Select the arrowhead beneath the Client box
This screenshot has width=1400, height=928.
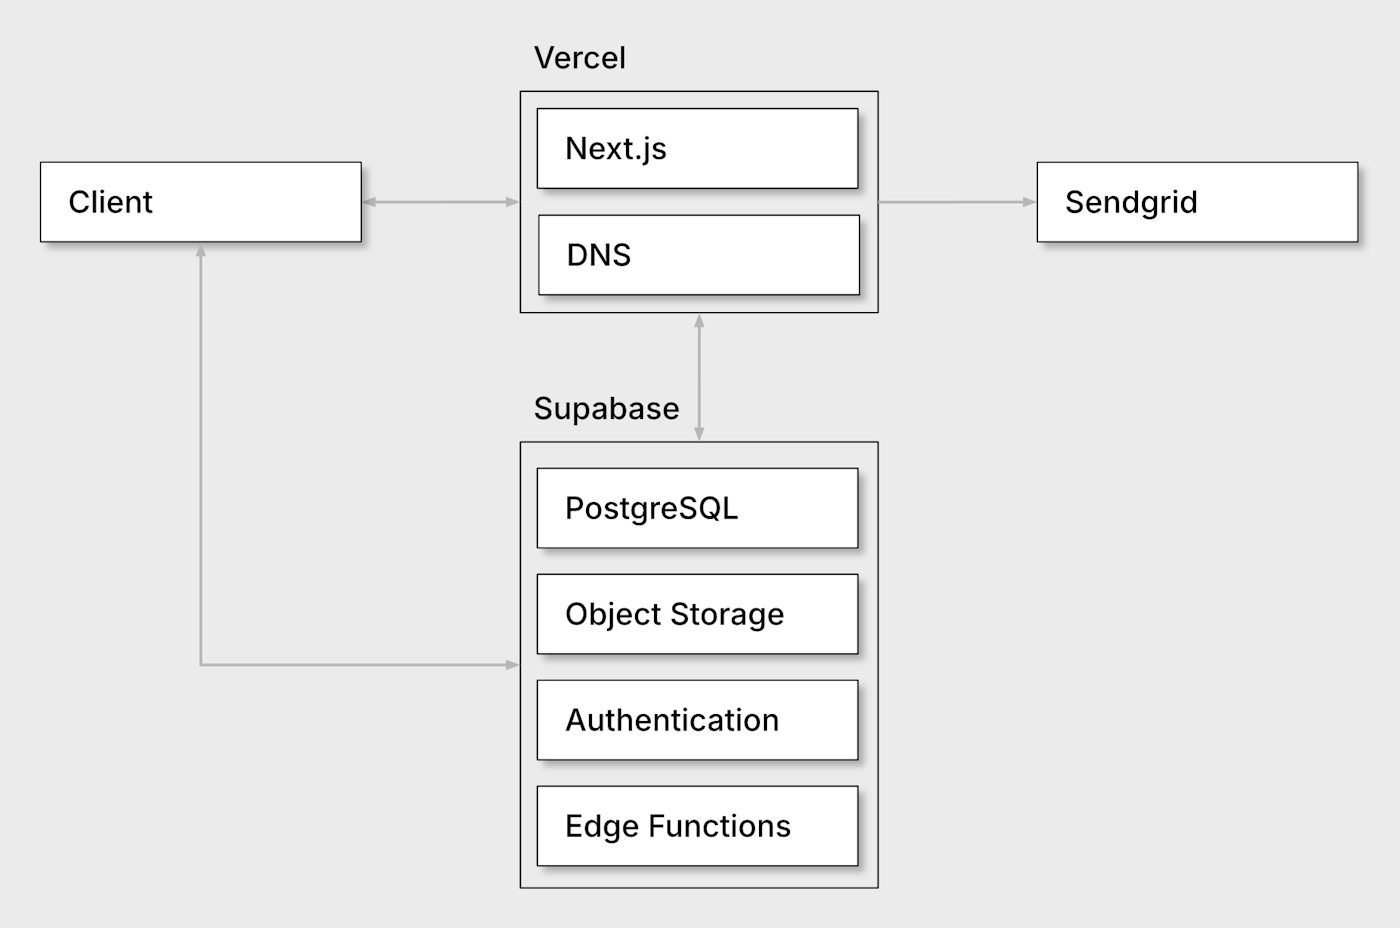[x=201, y=251]
